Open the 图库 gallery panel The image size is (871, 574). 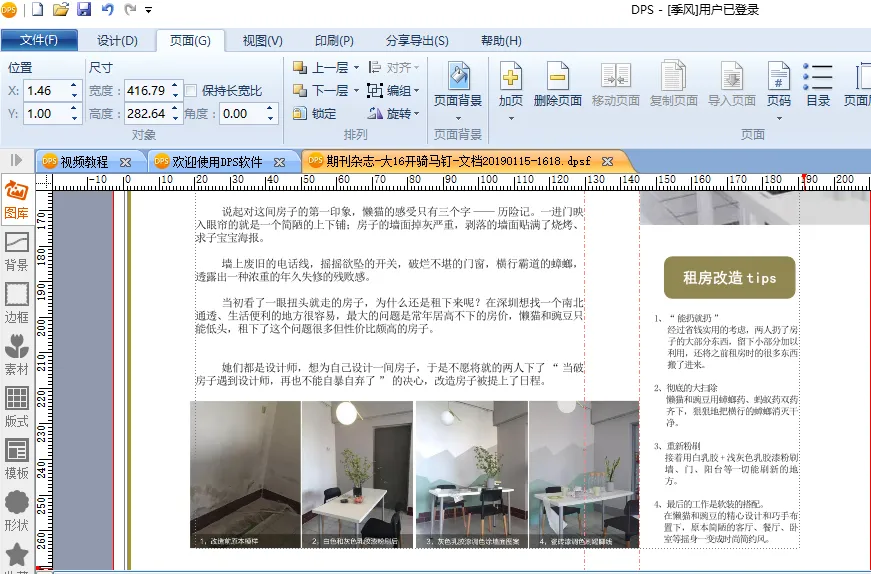[x=16, y=198]
